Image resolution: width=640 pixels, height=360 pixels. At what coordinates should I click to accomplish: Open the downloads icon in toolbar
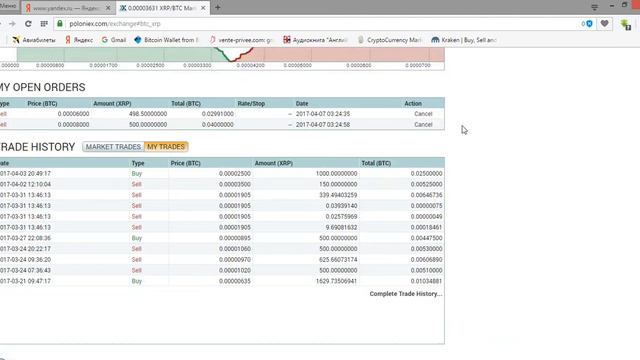pyautogui.click(x=626, y=24)
